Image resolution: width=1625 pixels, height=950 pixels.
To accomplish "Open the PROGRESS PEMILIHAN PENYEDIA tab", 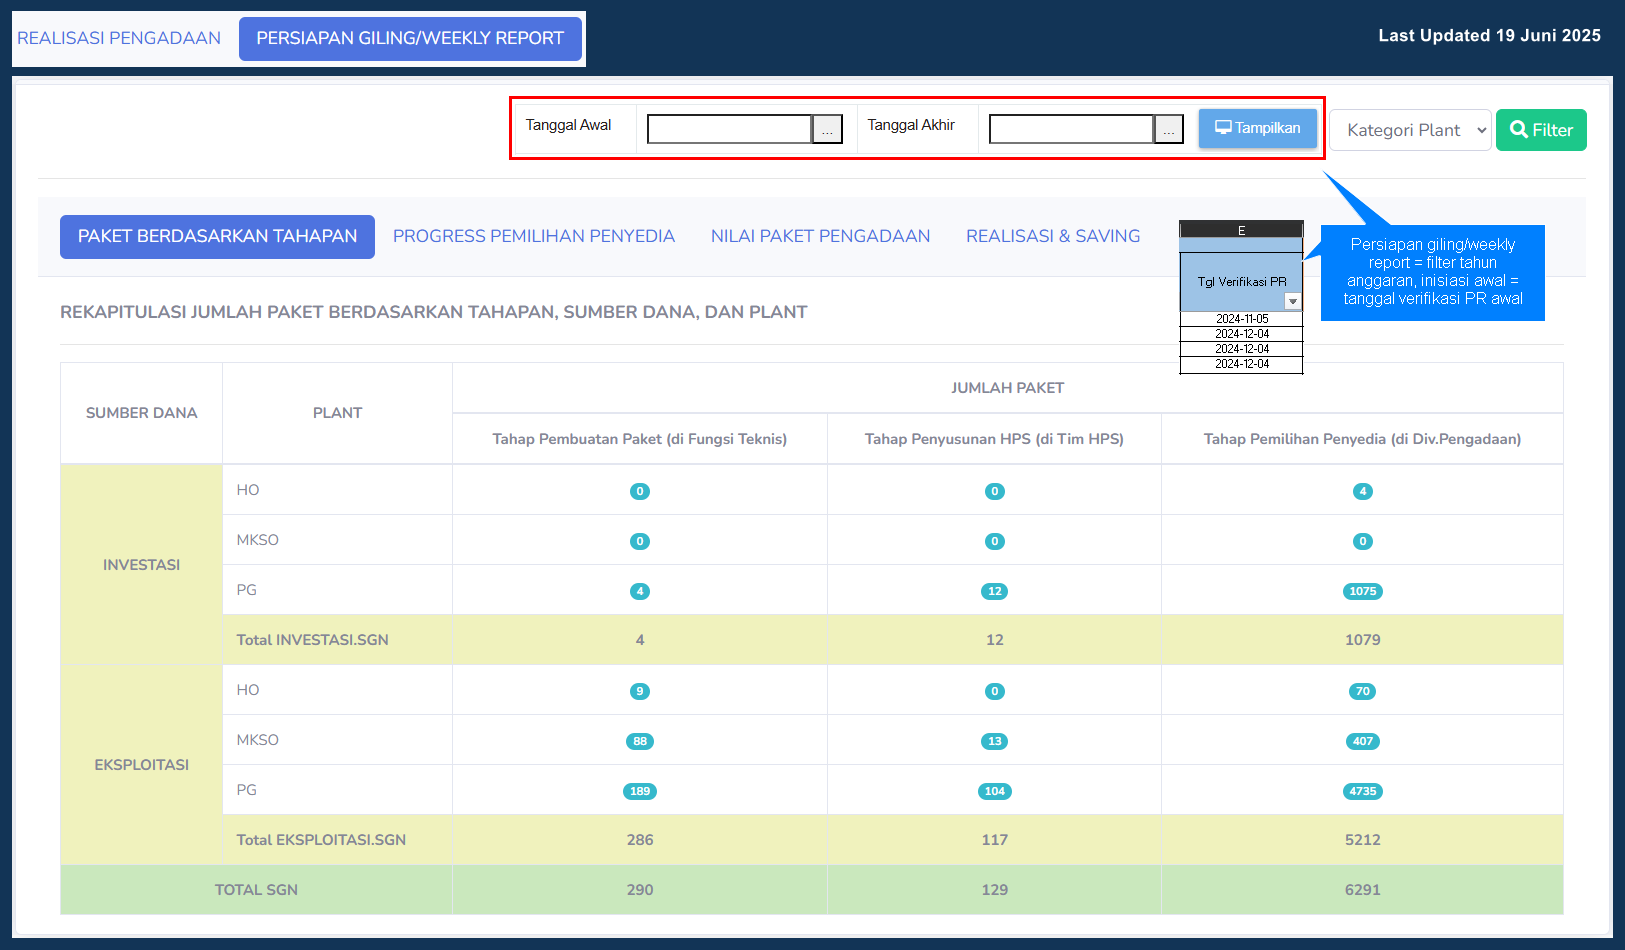I will tap(533, 236).
